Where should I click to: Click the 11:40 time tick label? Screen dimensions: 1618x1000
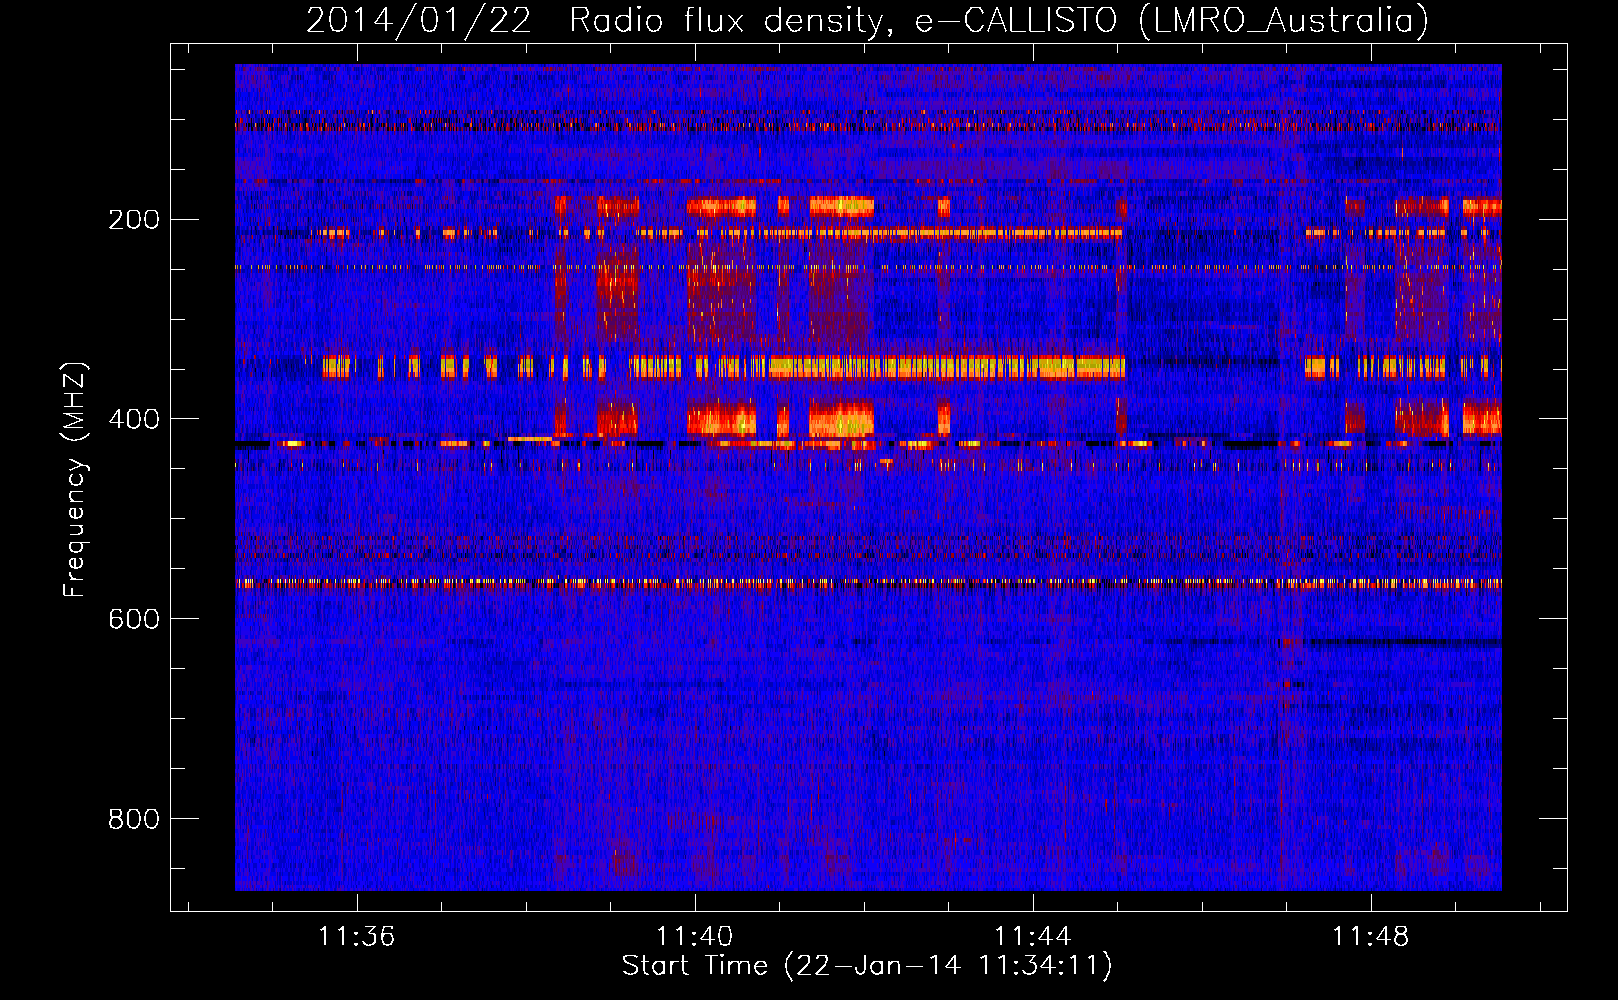(x=694, y=936)
